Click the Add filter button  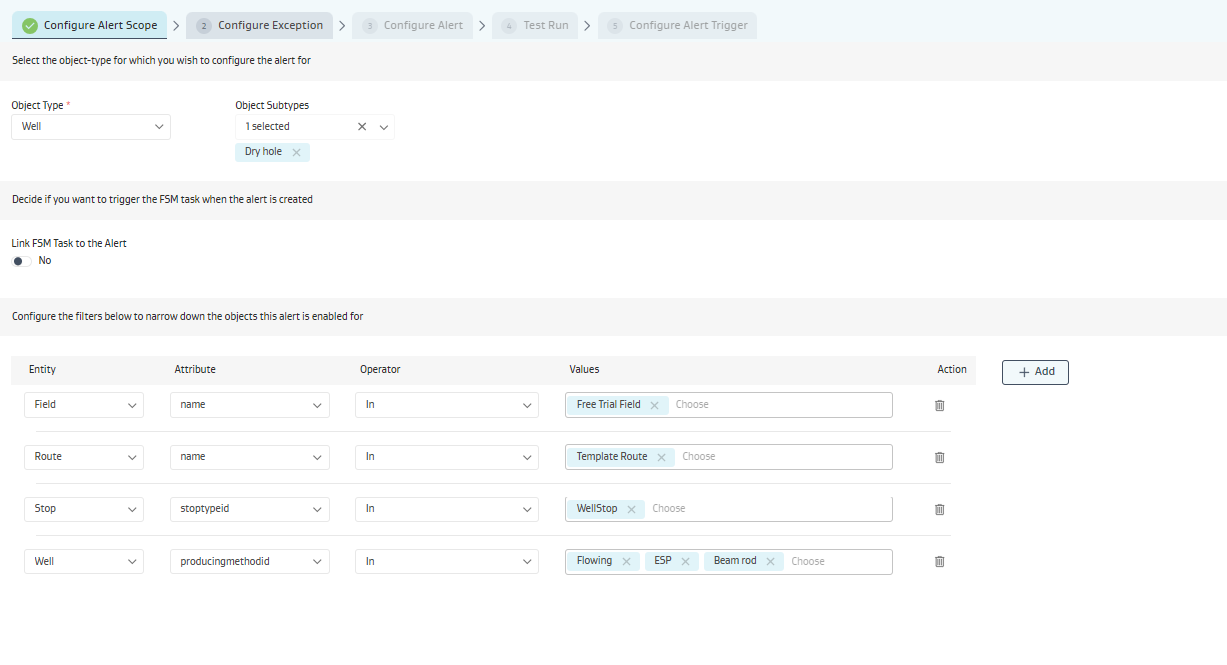point(1035,372)
